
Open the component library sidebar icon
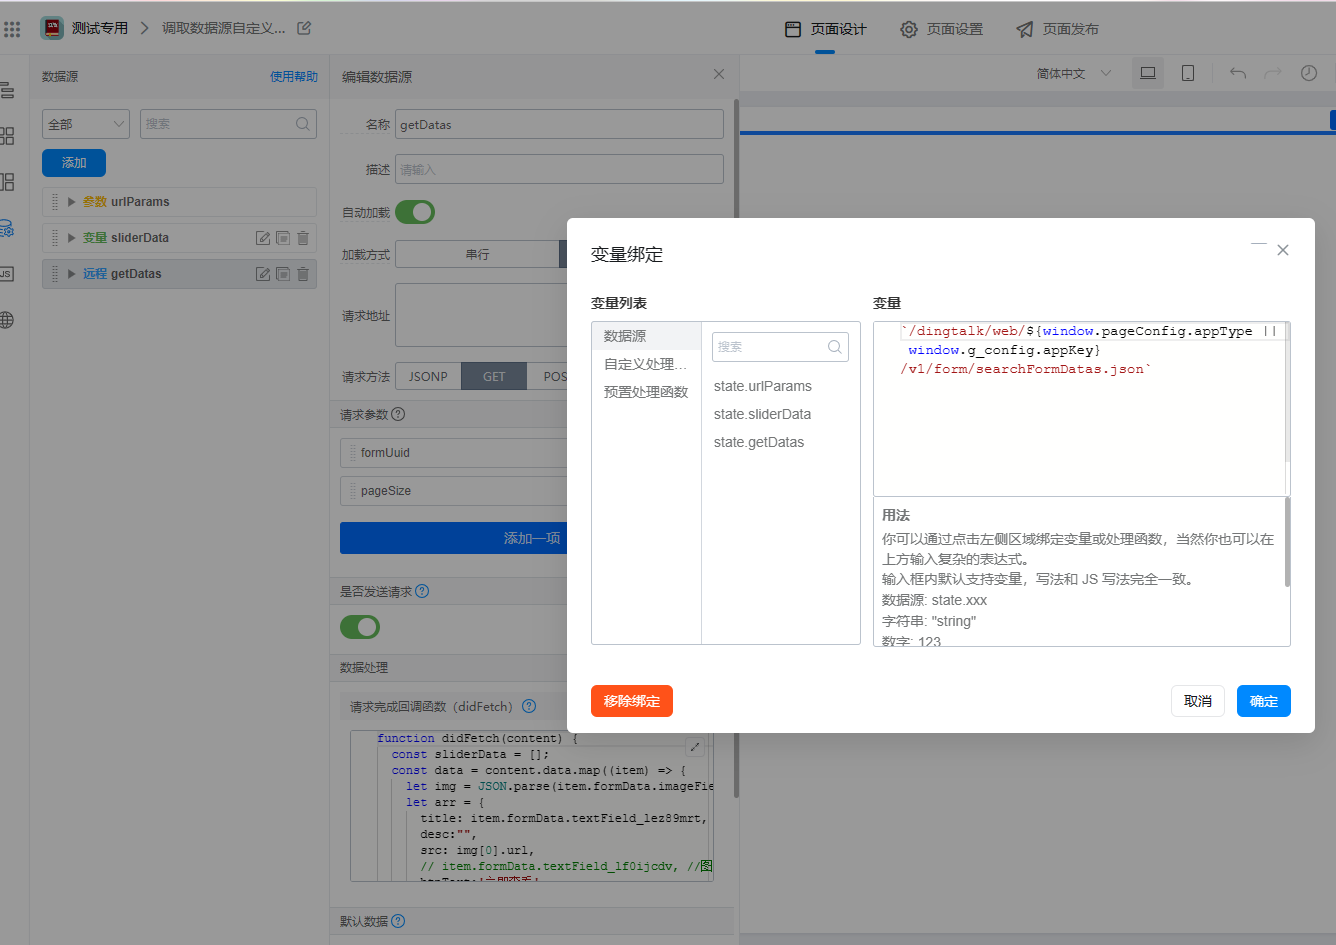tap(7, 136)
